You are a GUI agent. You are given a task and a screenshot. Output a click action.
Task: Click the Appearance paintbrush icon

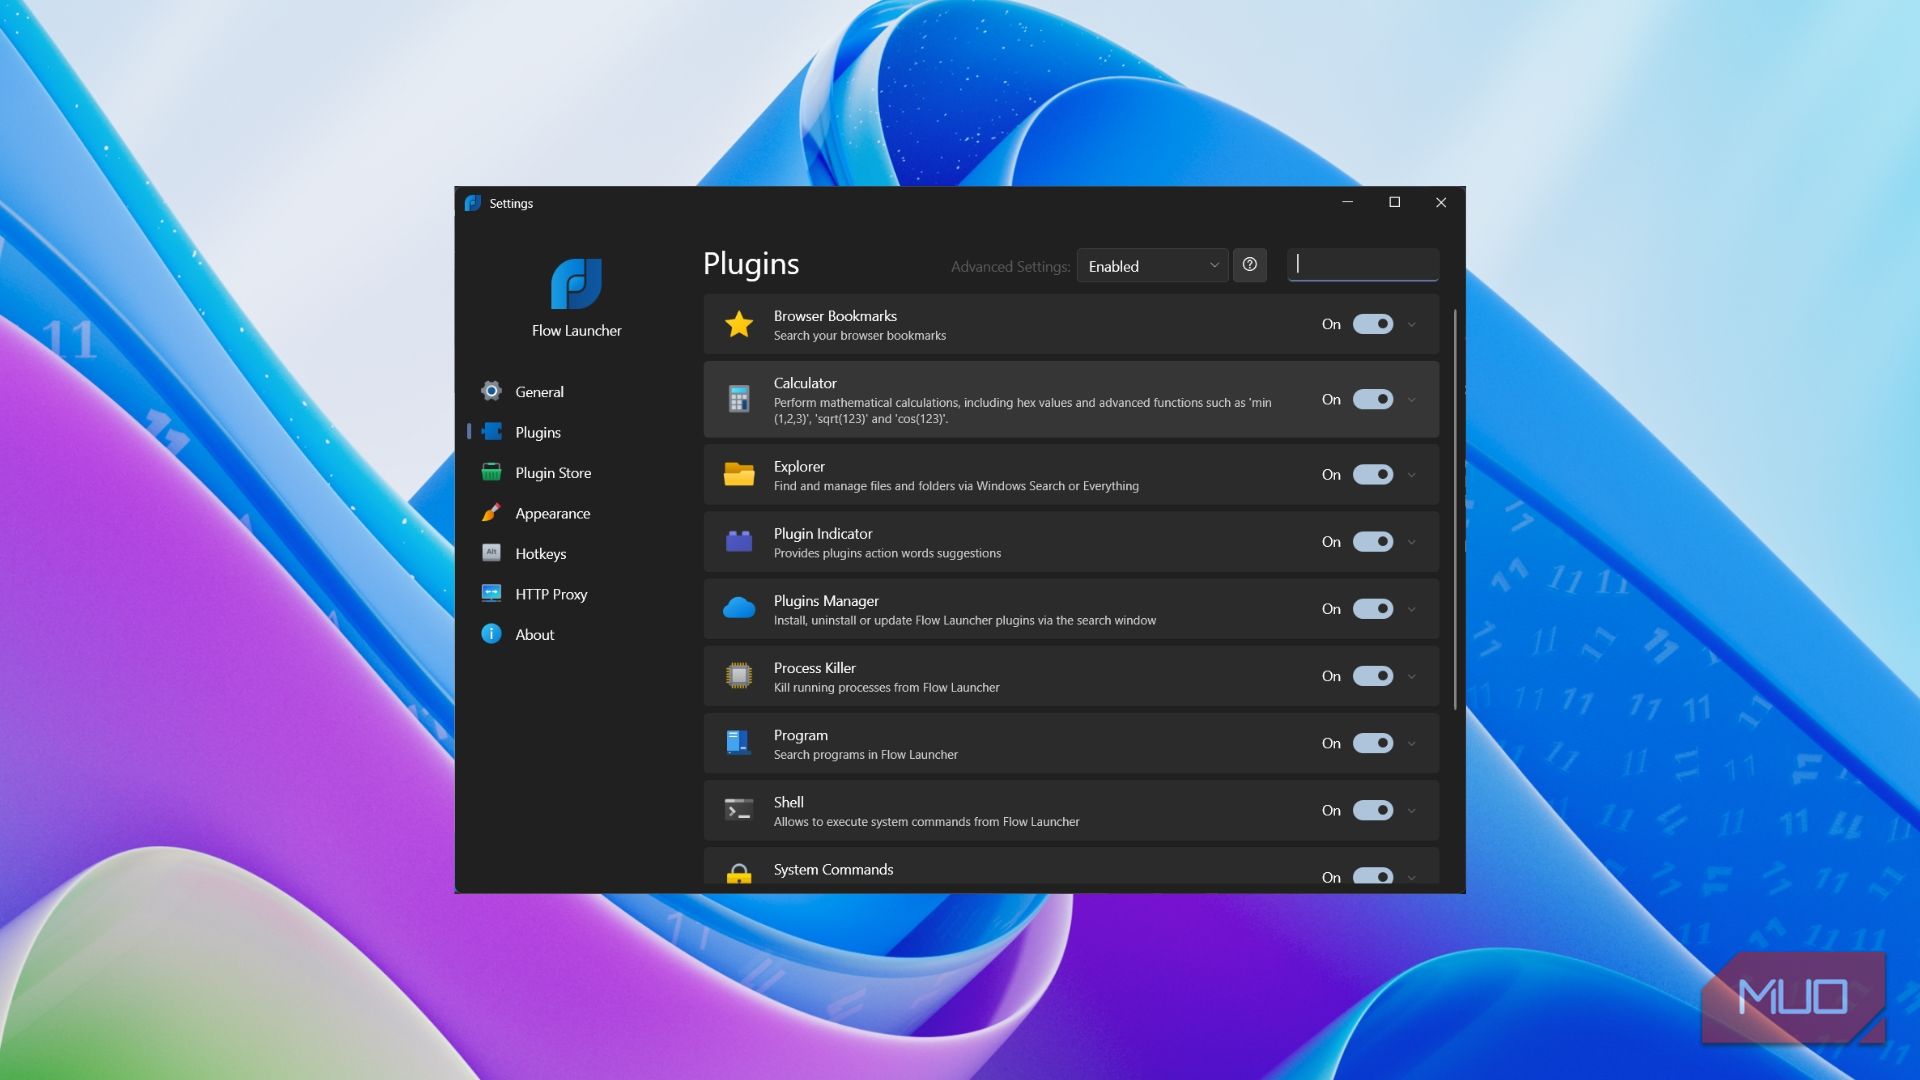pos(491,513)
